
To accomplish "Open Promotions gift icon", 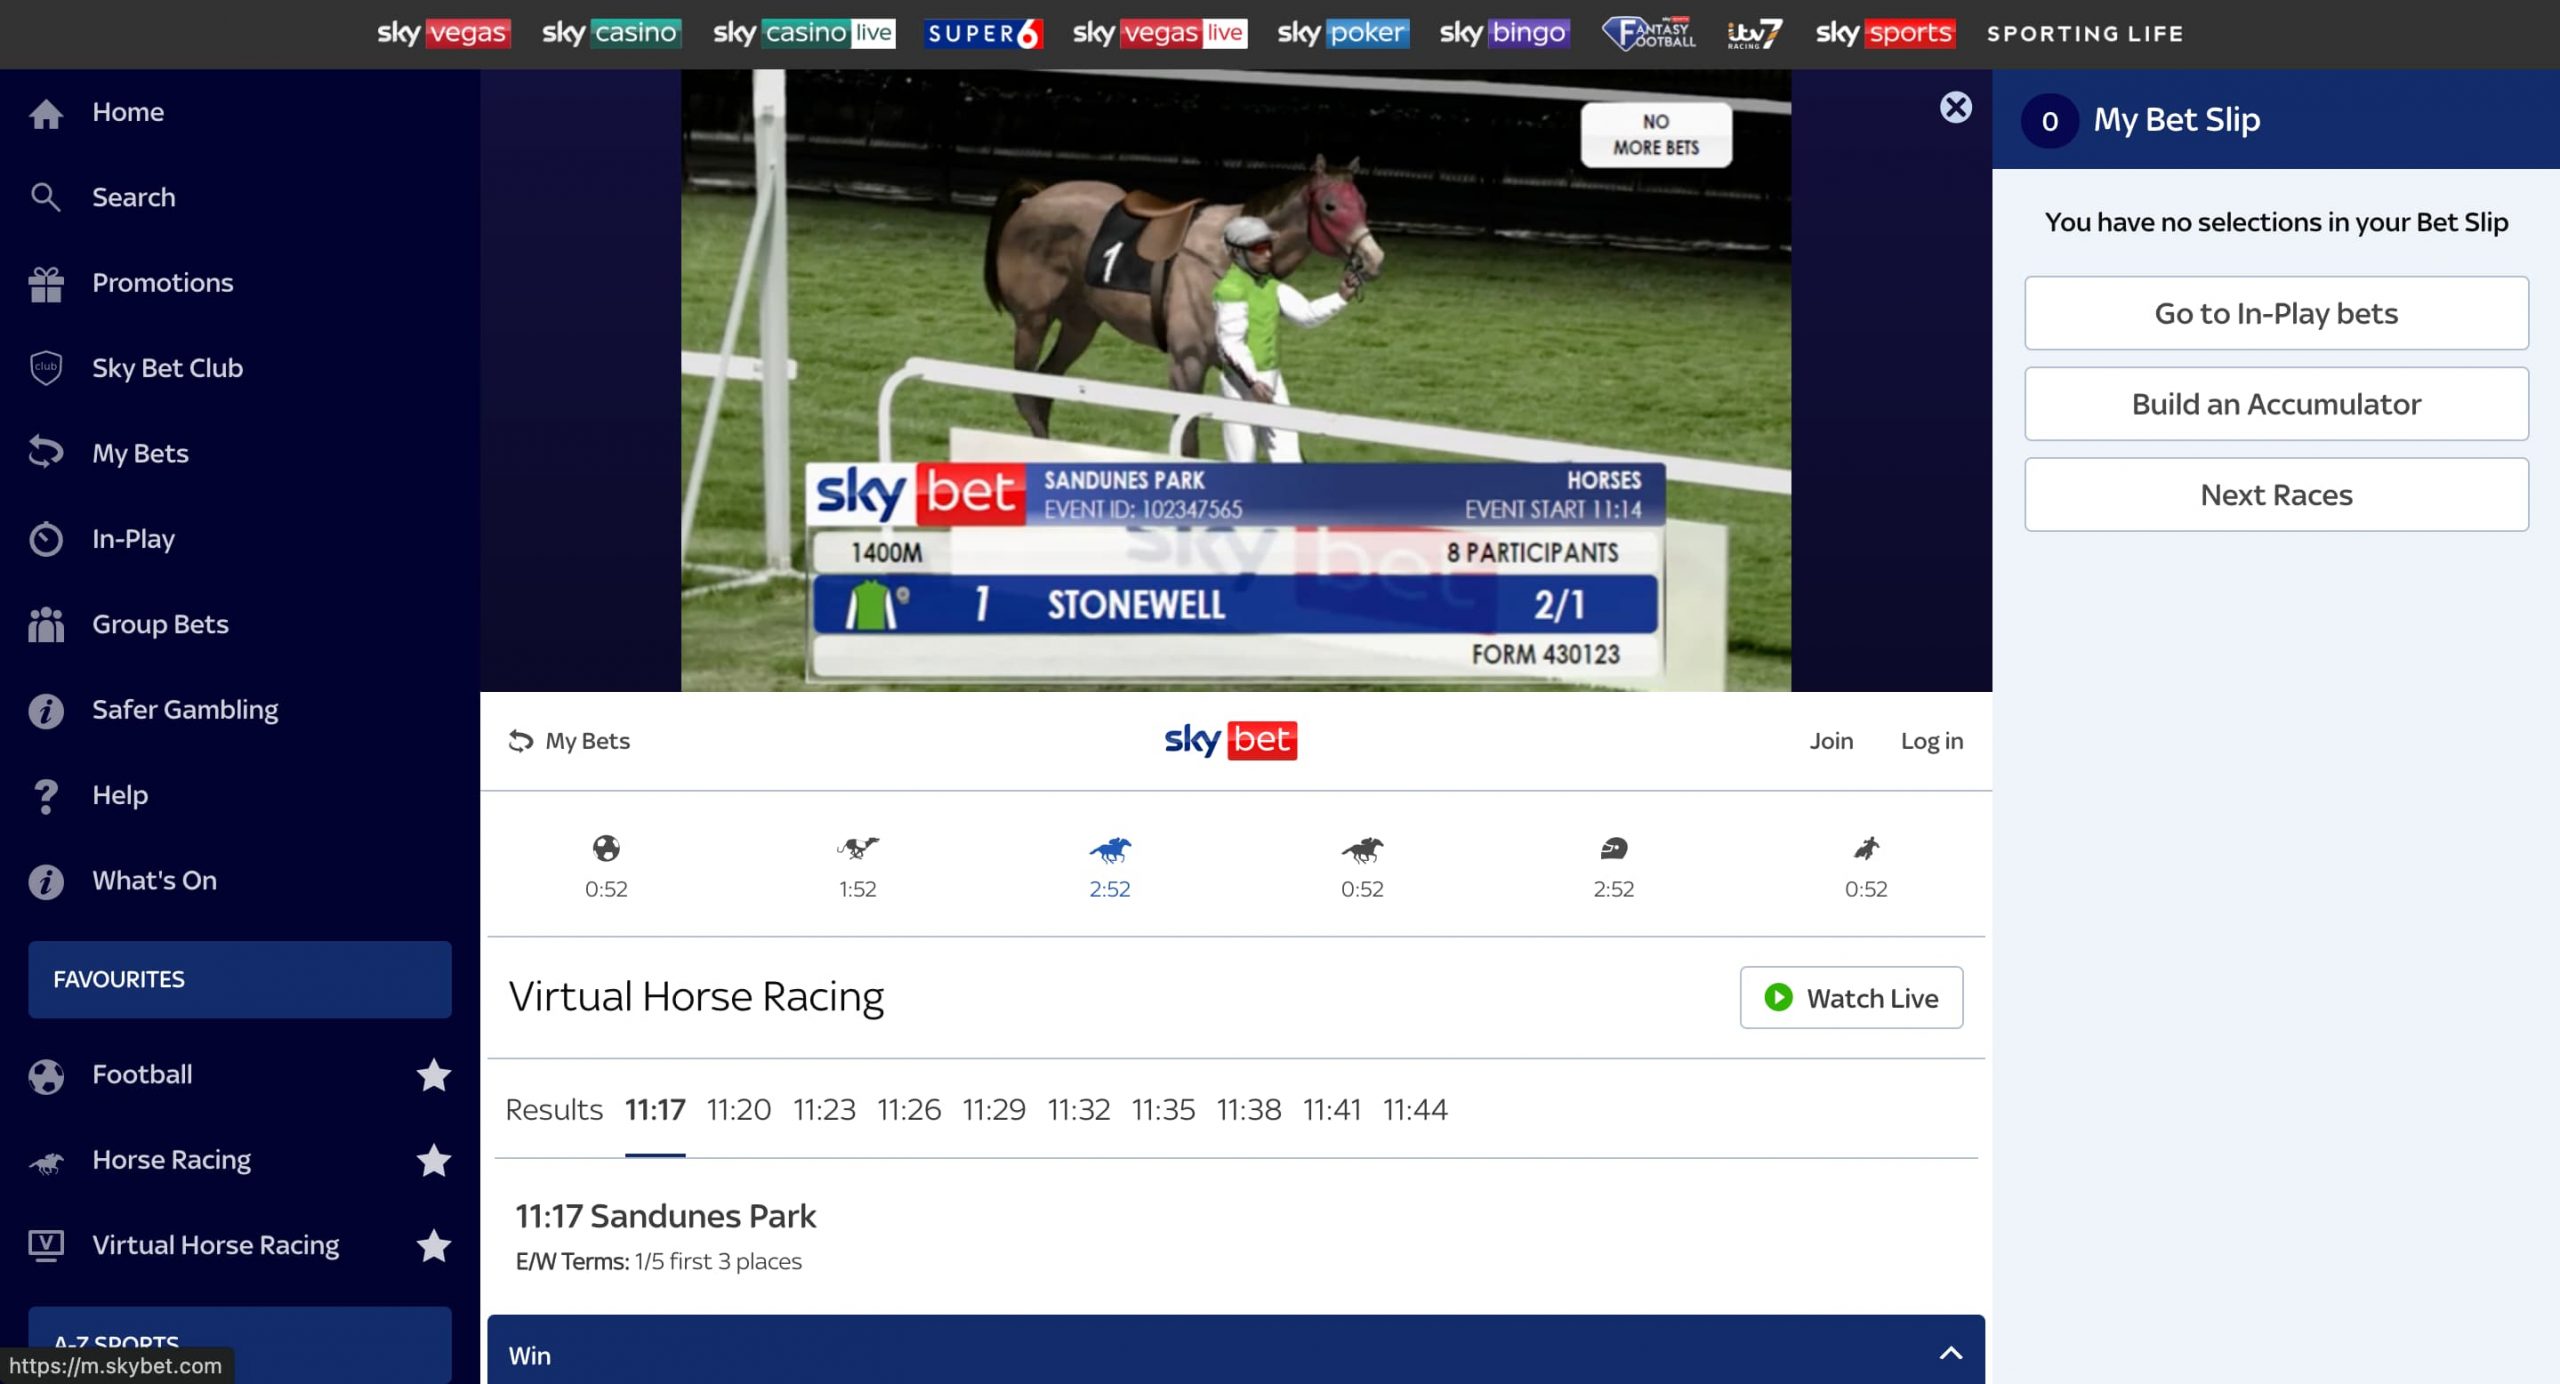I will click(x=46, y=284).
